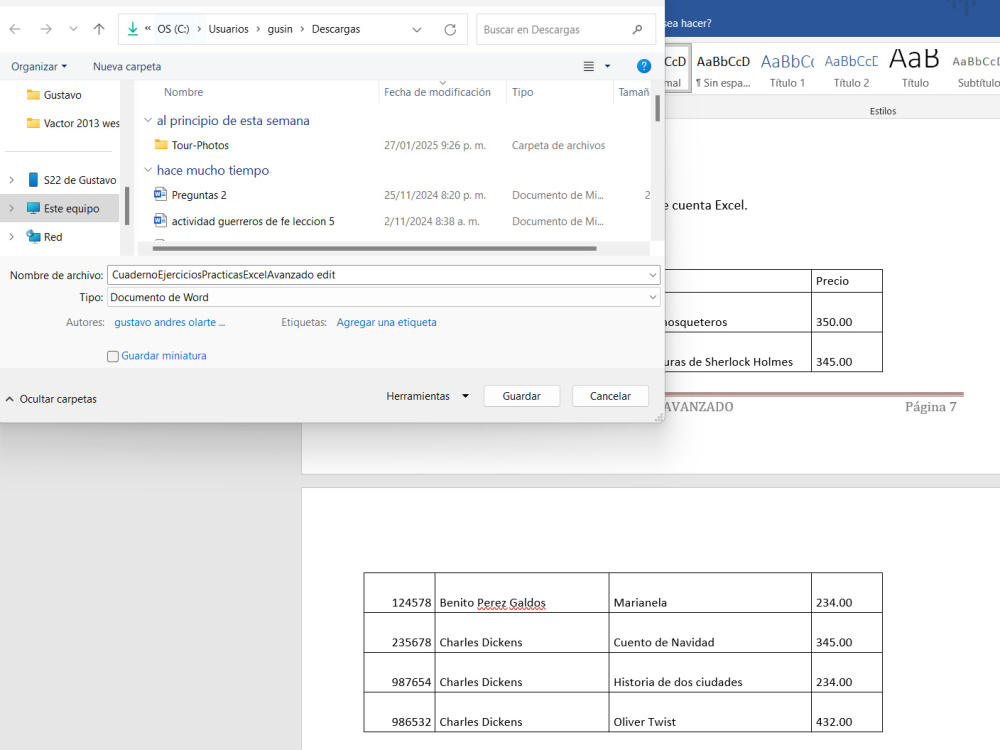
Task: Click the Guardar button
Action: [522, 396]
